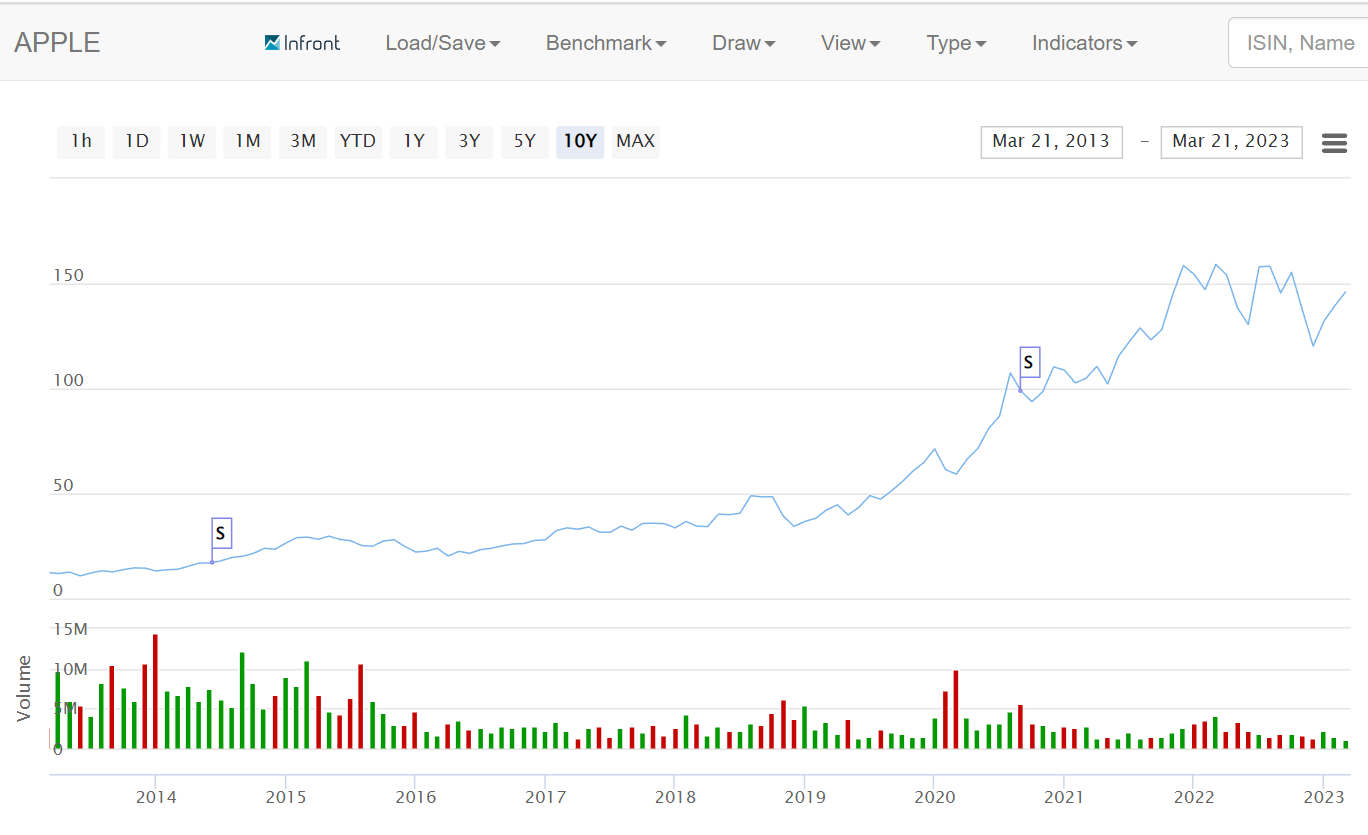Select the MAX time range

pos(636,141)
